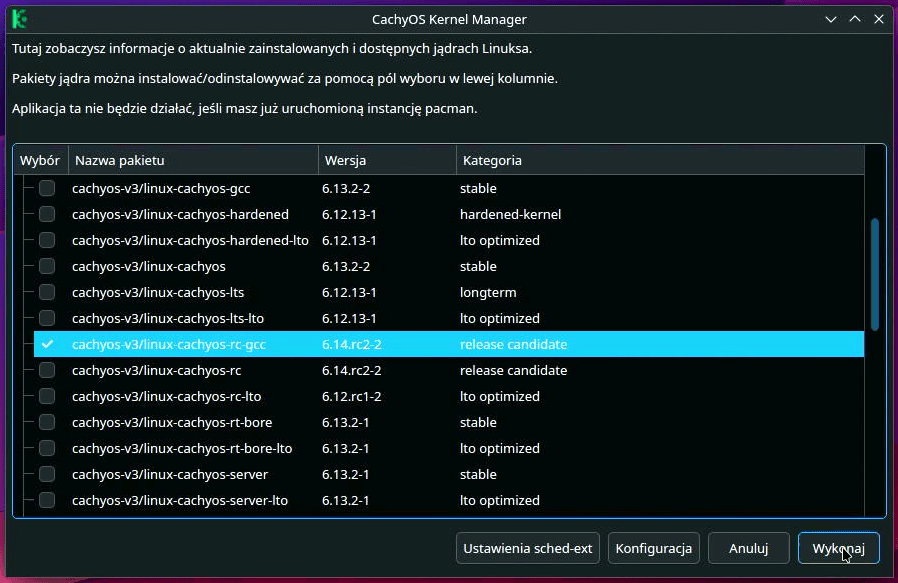Viewport: 898px width, 583px height.
Task: Select the cachyos-v3/linux-cachyos checkbox
Action: 47,266
